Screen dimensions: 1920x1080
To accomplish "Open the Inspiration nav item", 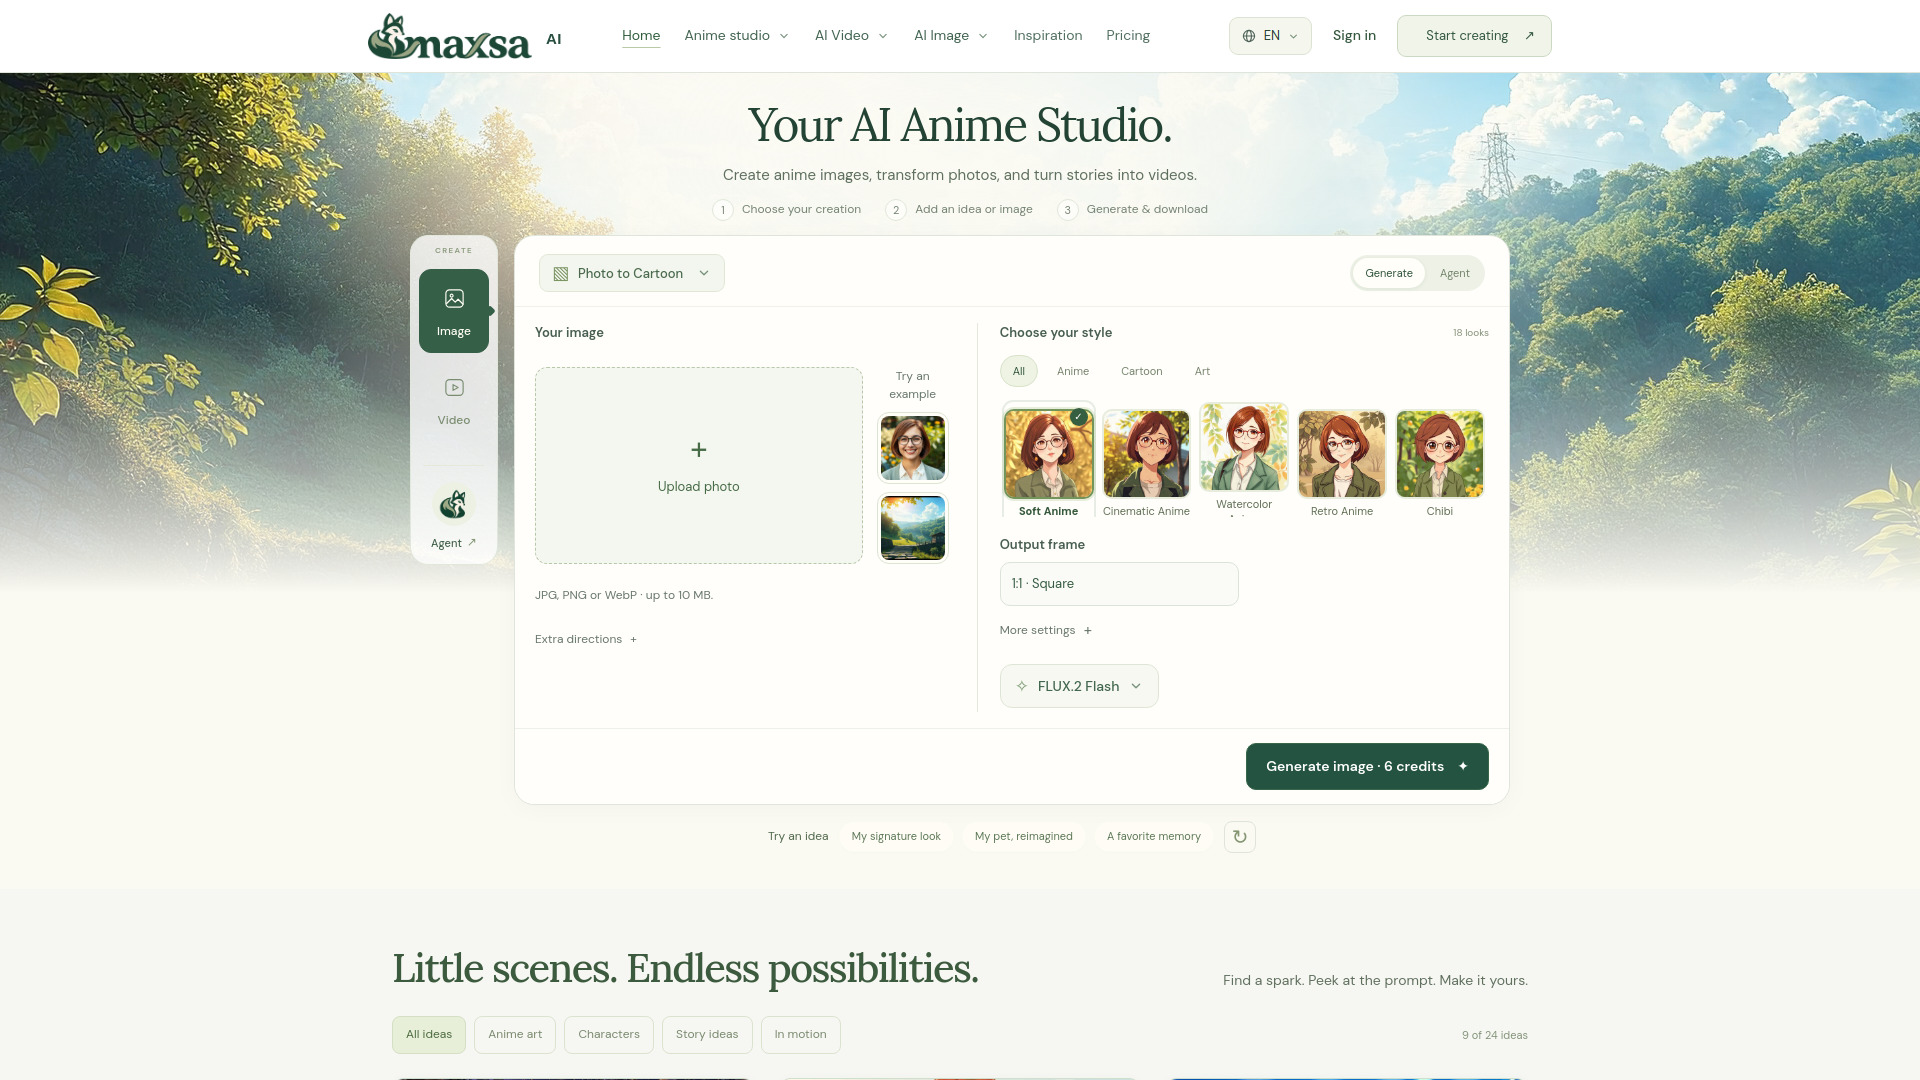I will 1048,36.
